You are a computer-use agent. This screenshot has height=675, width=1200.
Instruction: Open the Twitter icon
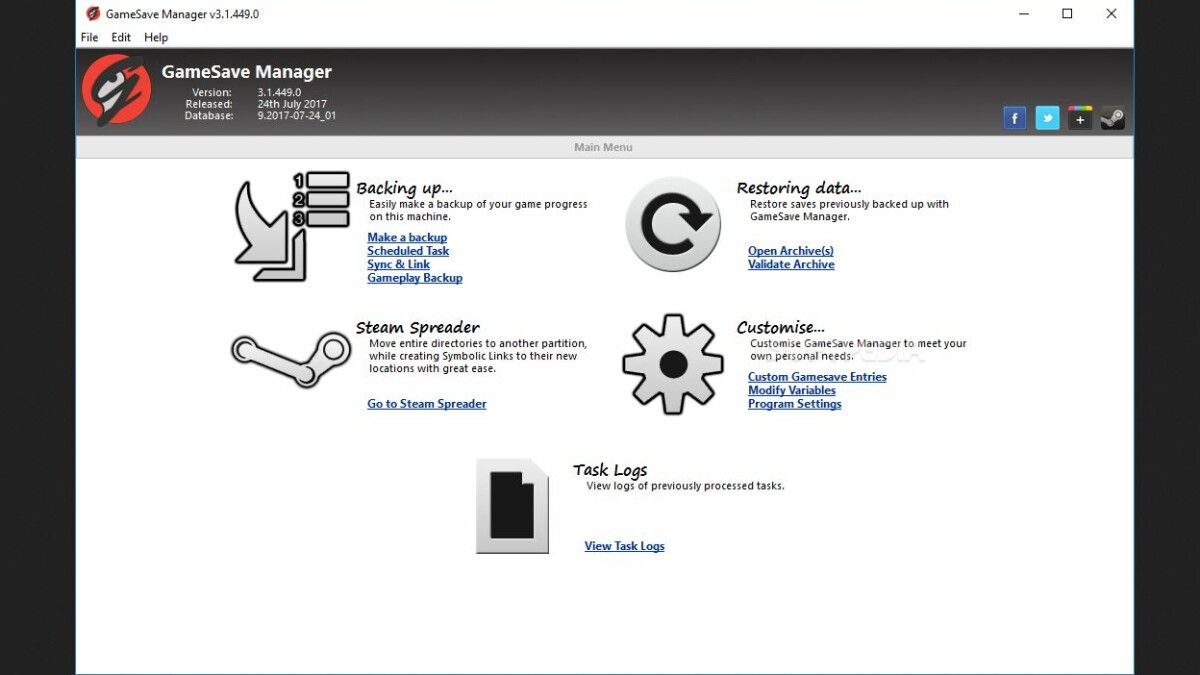point(1047,117)
